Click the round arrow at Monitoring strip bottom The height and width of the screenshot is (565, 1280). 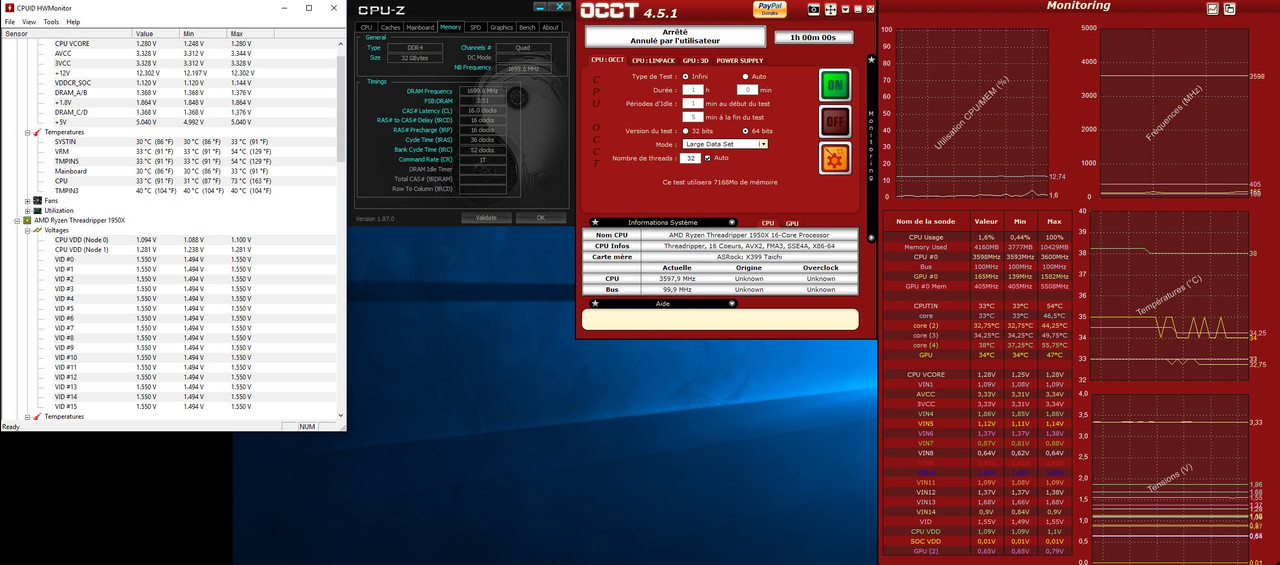tap(871, 237)
